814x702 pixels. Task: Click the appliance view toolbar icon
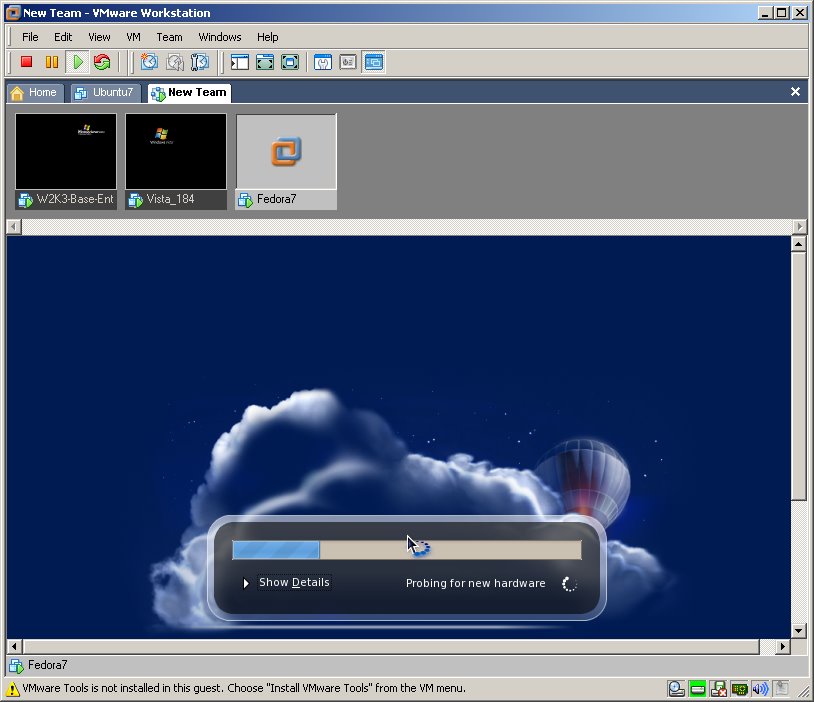348,62
